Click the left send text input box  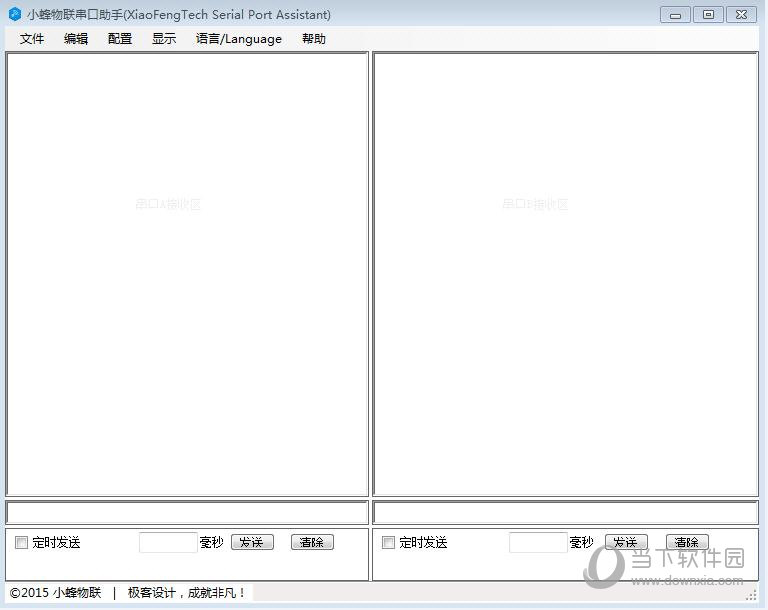click(187, 512)
